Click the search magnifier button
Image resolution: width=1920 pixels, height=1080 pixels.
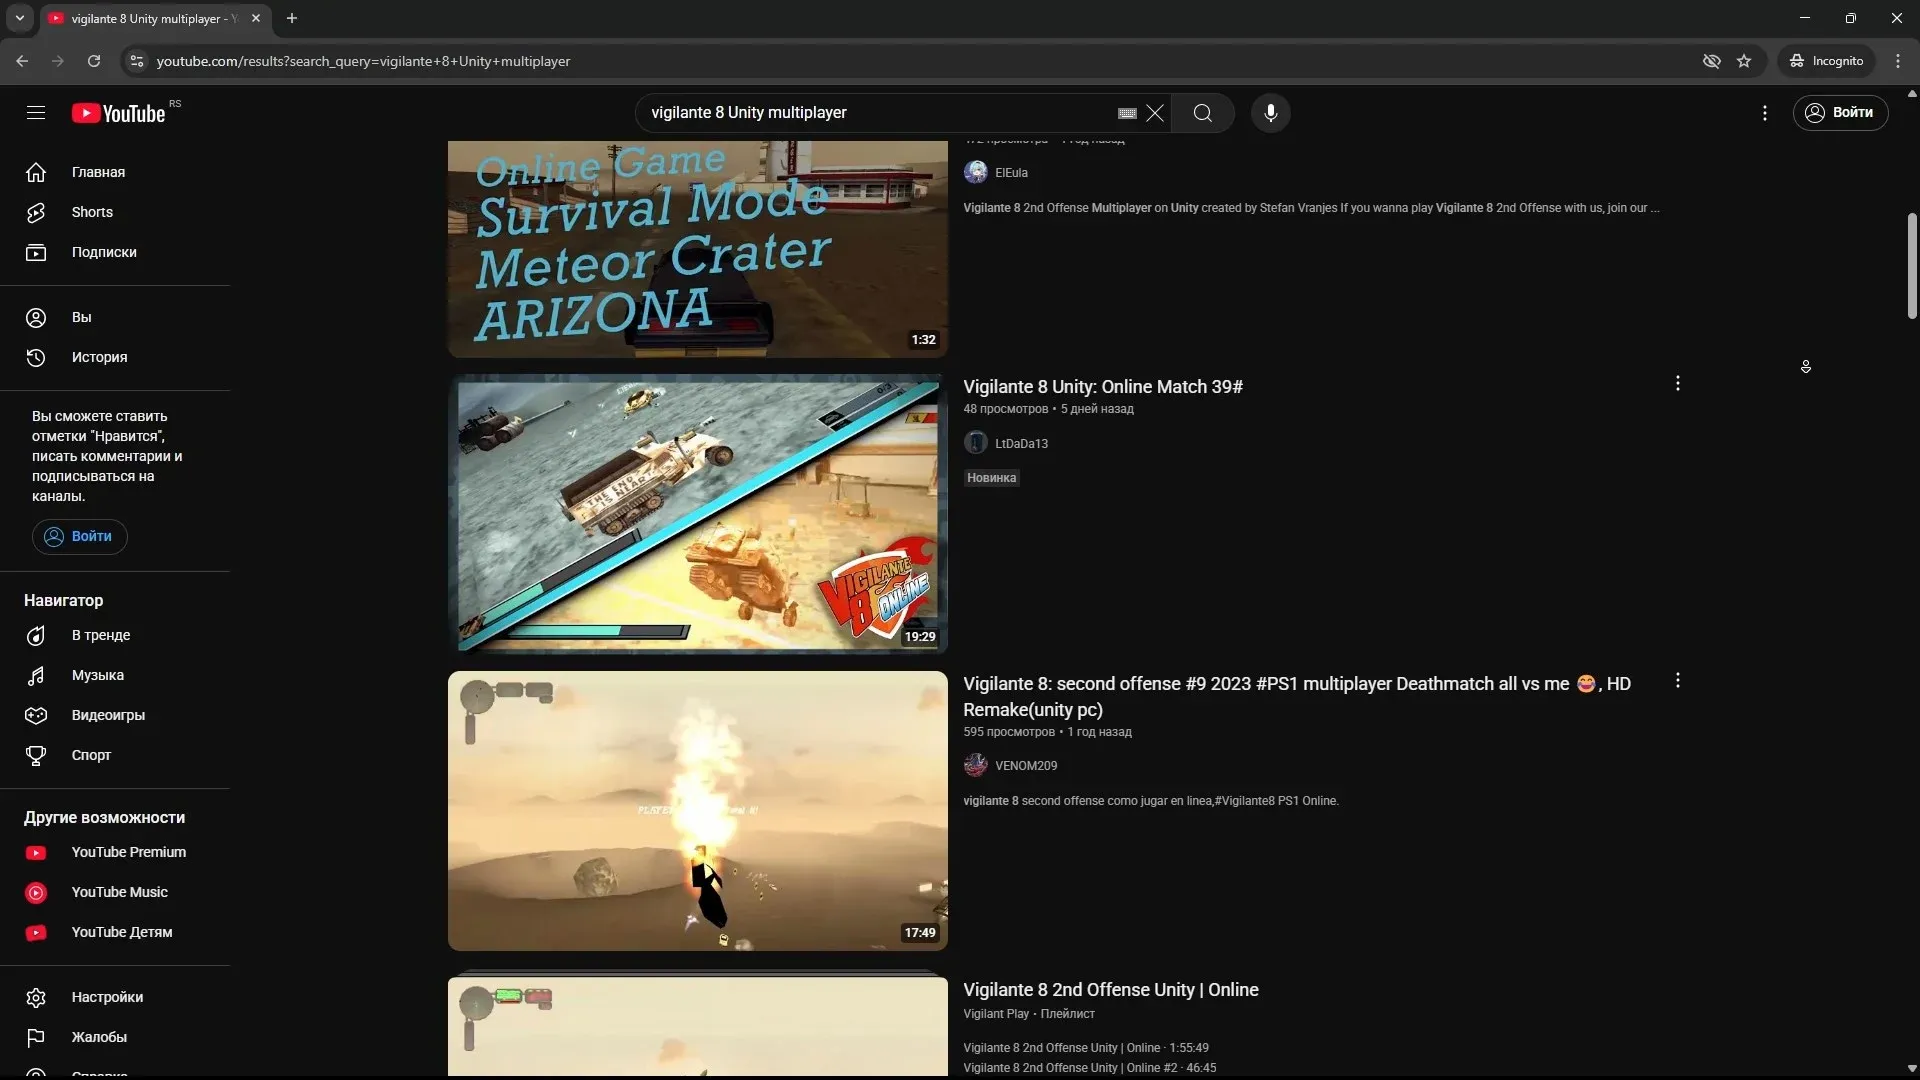tap(1202, 113)
